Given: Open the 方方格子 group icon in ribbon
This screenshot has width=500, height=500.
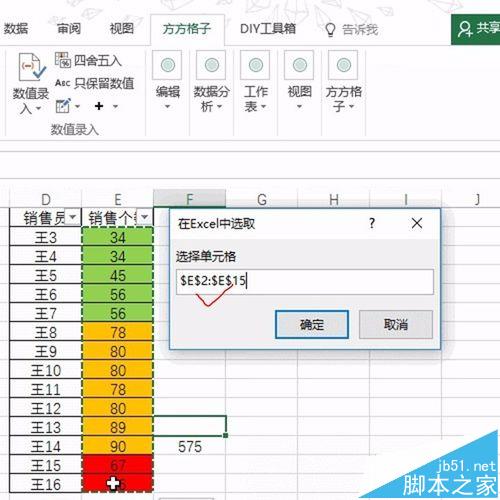Looking at the screenshot, I should point(343,65).
